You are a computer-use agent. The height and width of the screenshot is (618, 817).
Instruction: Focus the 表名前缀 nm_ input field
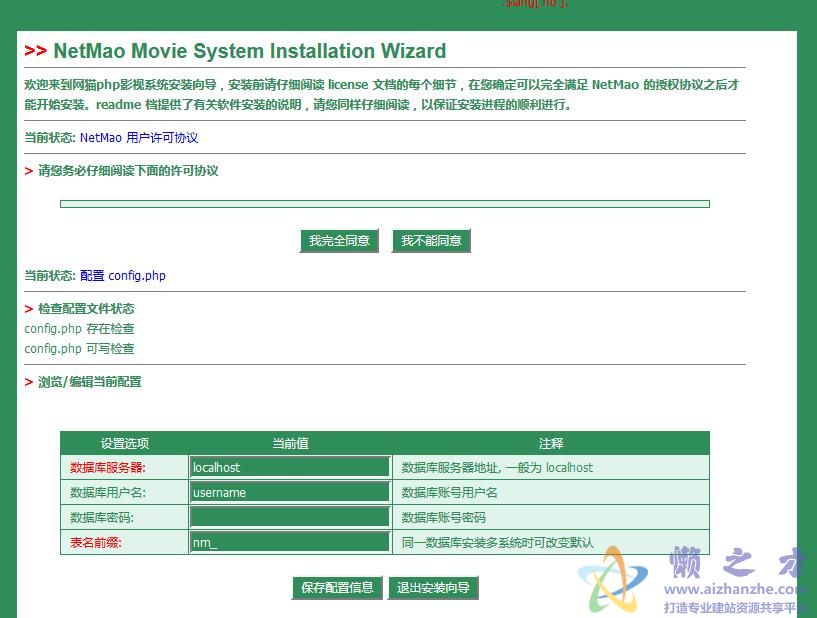290,542
